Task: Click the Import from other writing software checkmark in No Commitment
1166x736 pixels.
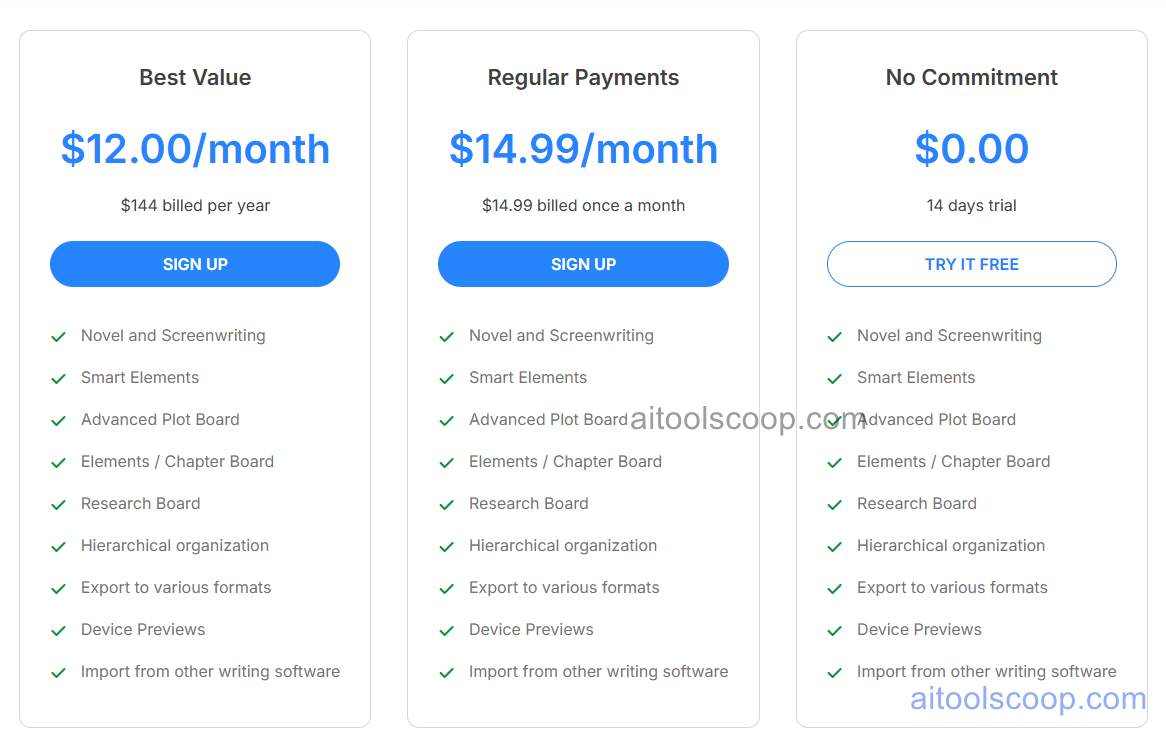Action: pyautogui.click(x=834, y=672)
